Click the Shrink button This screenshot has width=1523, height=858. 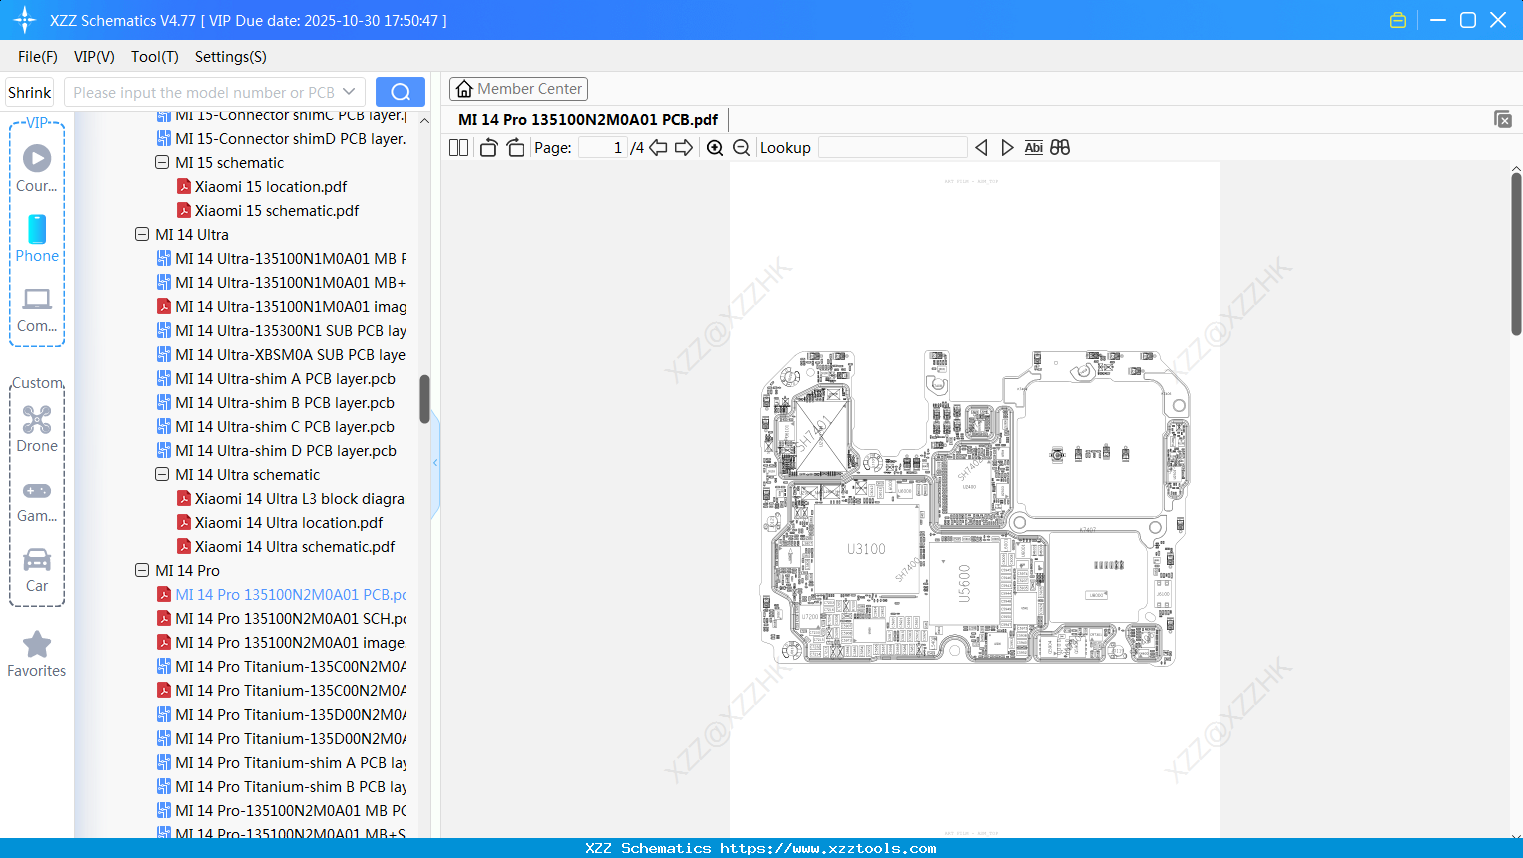[x=30, y=92]
